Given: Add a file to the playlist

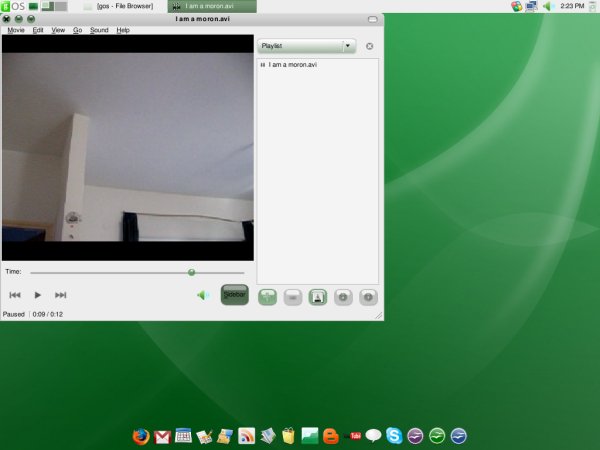Looking at the screenshot, I should coord(267,297).
